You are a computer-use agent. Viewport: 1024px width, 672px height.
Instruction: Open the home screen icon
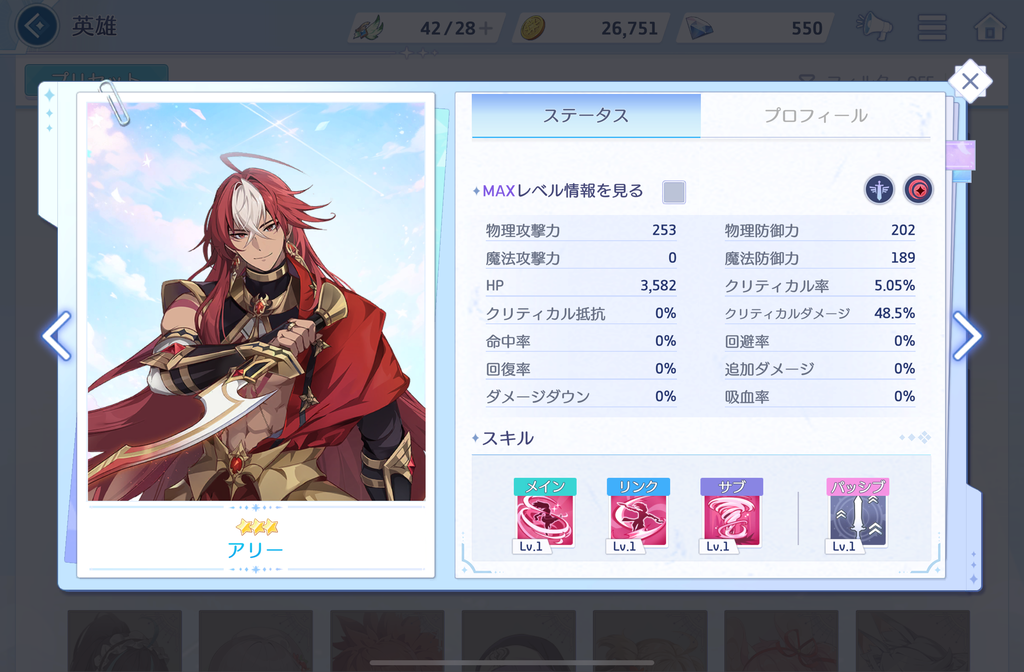(x=989, y=27)
